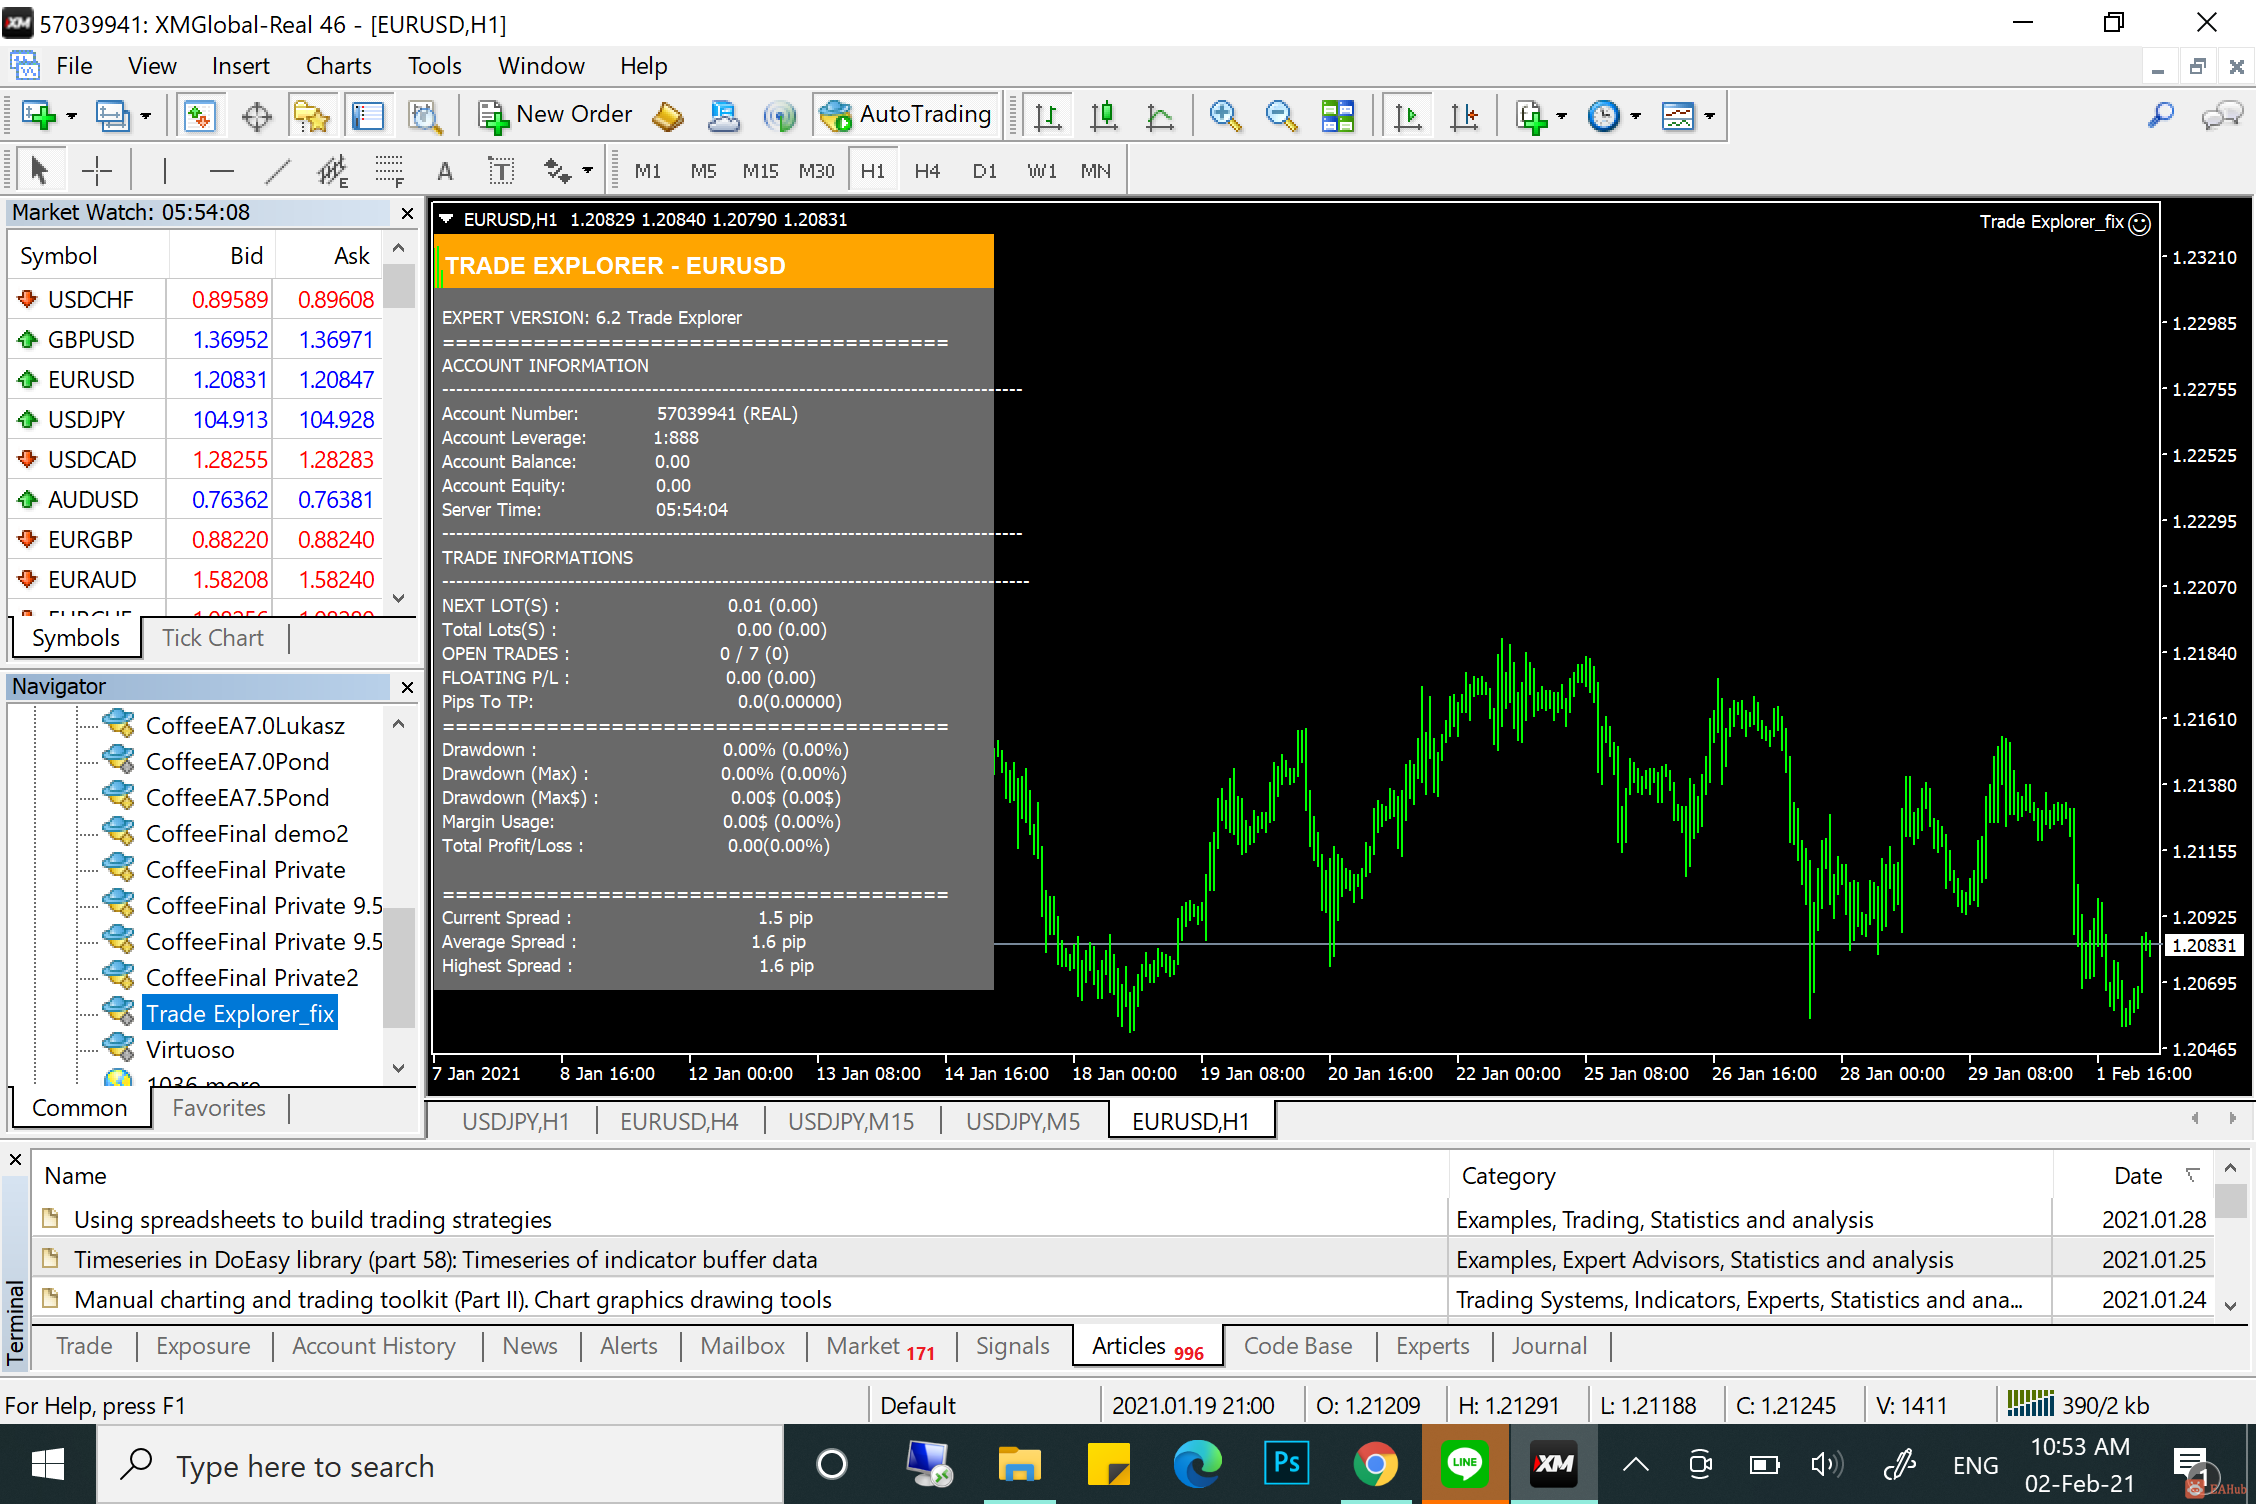Select the Crosshair tool
2256x1504 pixels.
pyautogui.click(x=96, y=171)
